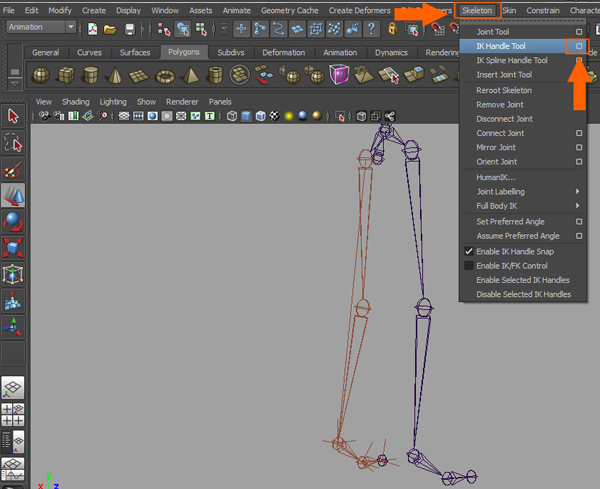Click the Polygon Cylinder shelf icon

pyautogui.click(x=91, y=75)
